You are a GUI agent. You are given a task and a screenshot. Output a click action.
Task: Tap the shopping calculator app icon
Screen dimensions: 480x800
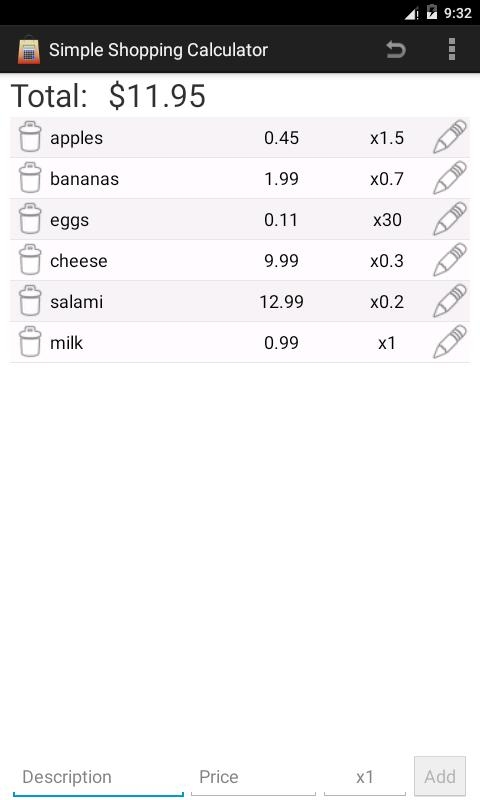tap(29, 49)
